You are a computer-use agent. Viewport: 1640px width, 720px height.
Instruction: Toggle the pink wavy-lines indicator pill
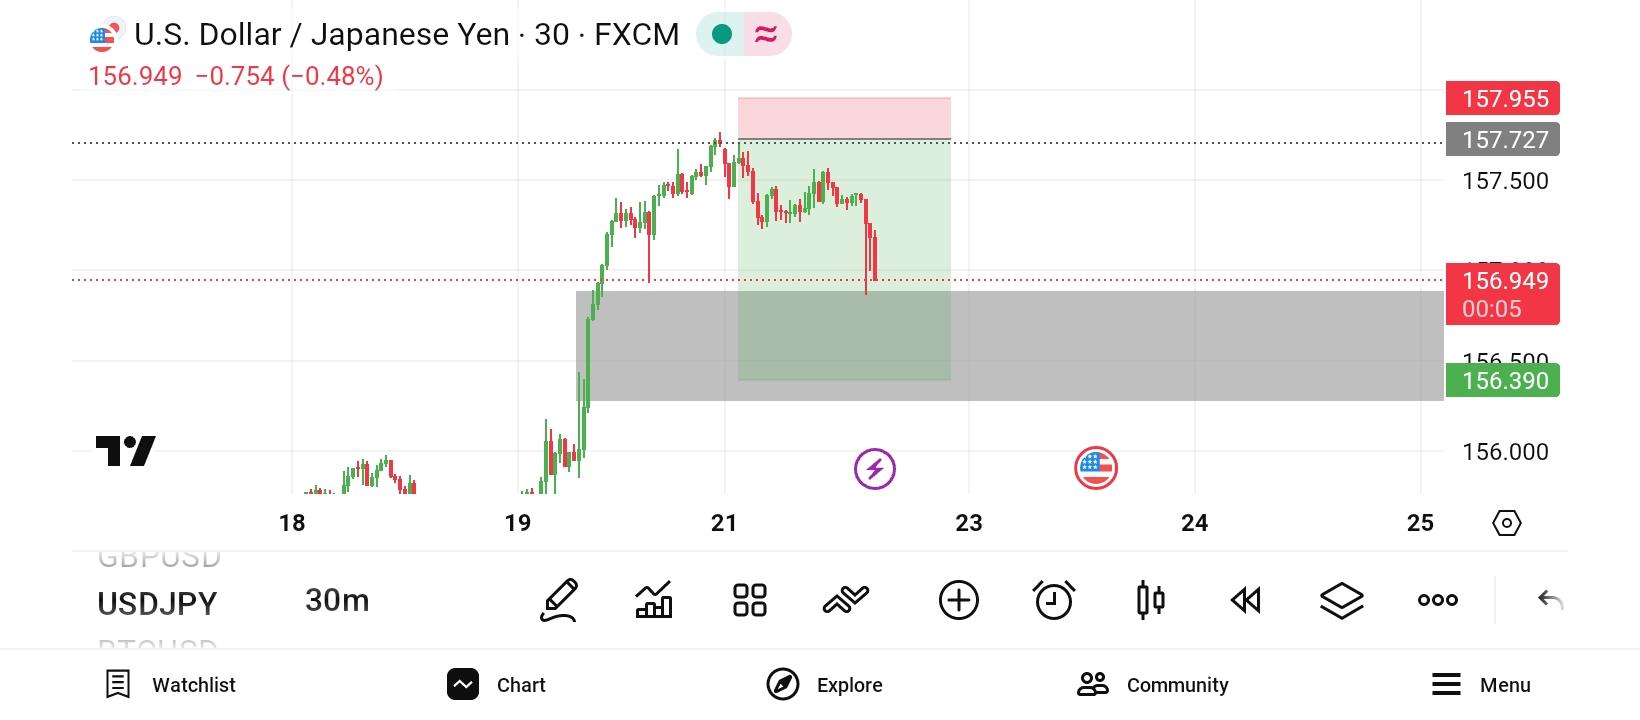[x=766, y=35]
